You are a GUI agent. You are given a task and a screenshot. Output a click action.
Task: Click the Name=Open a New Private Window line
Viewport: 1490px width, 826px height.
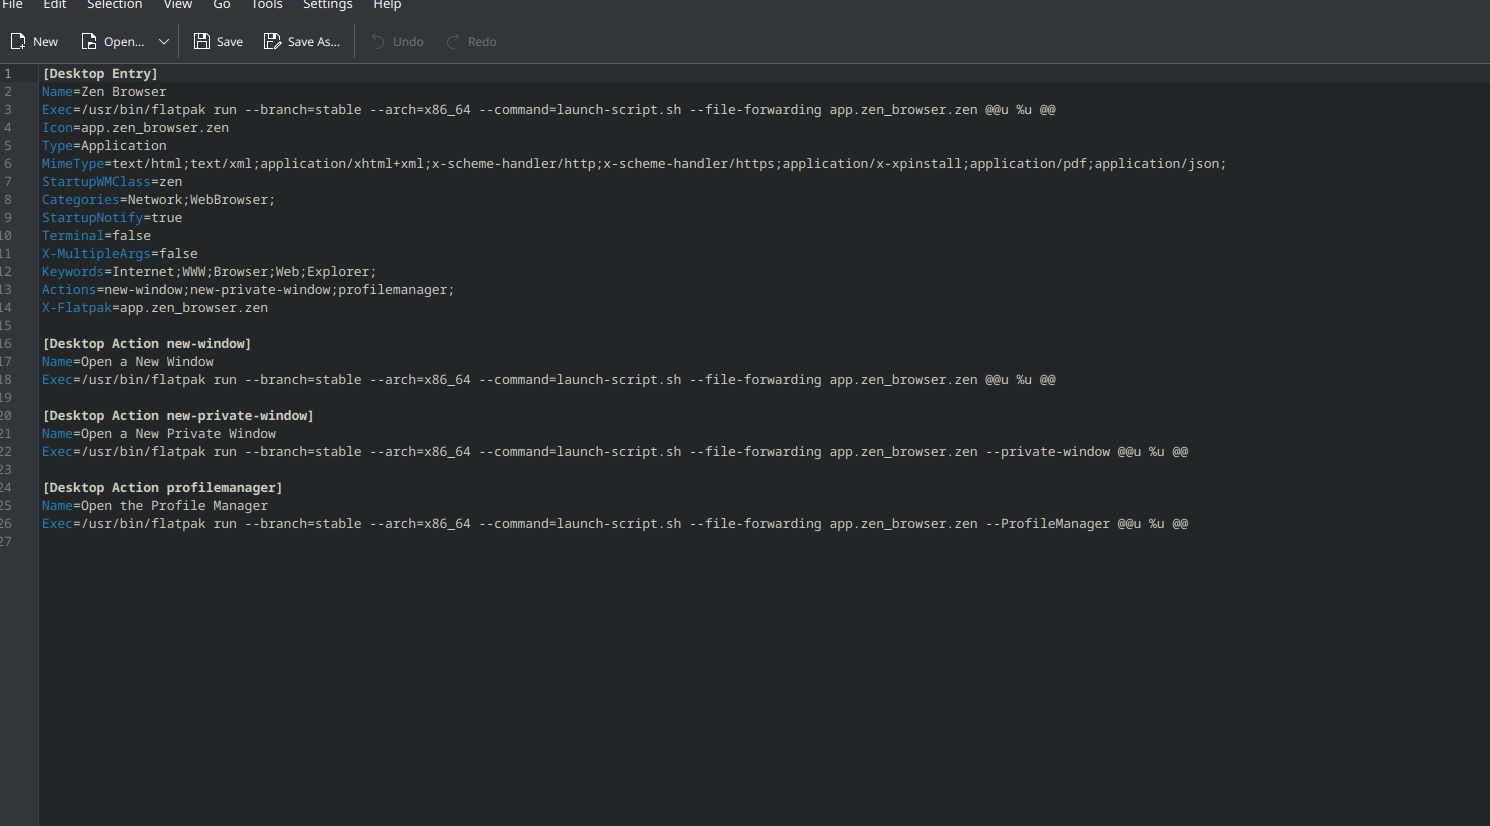point(159,434)
